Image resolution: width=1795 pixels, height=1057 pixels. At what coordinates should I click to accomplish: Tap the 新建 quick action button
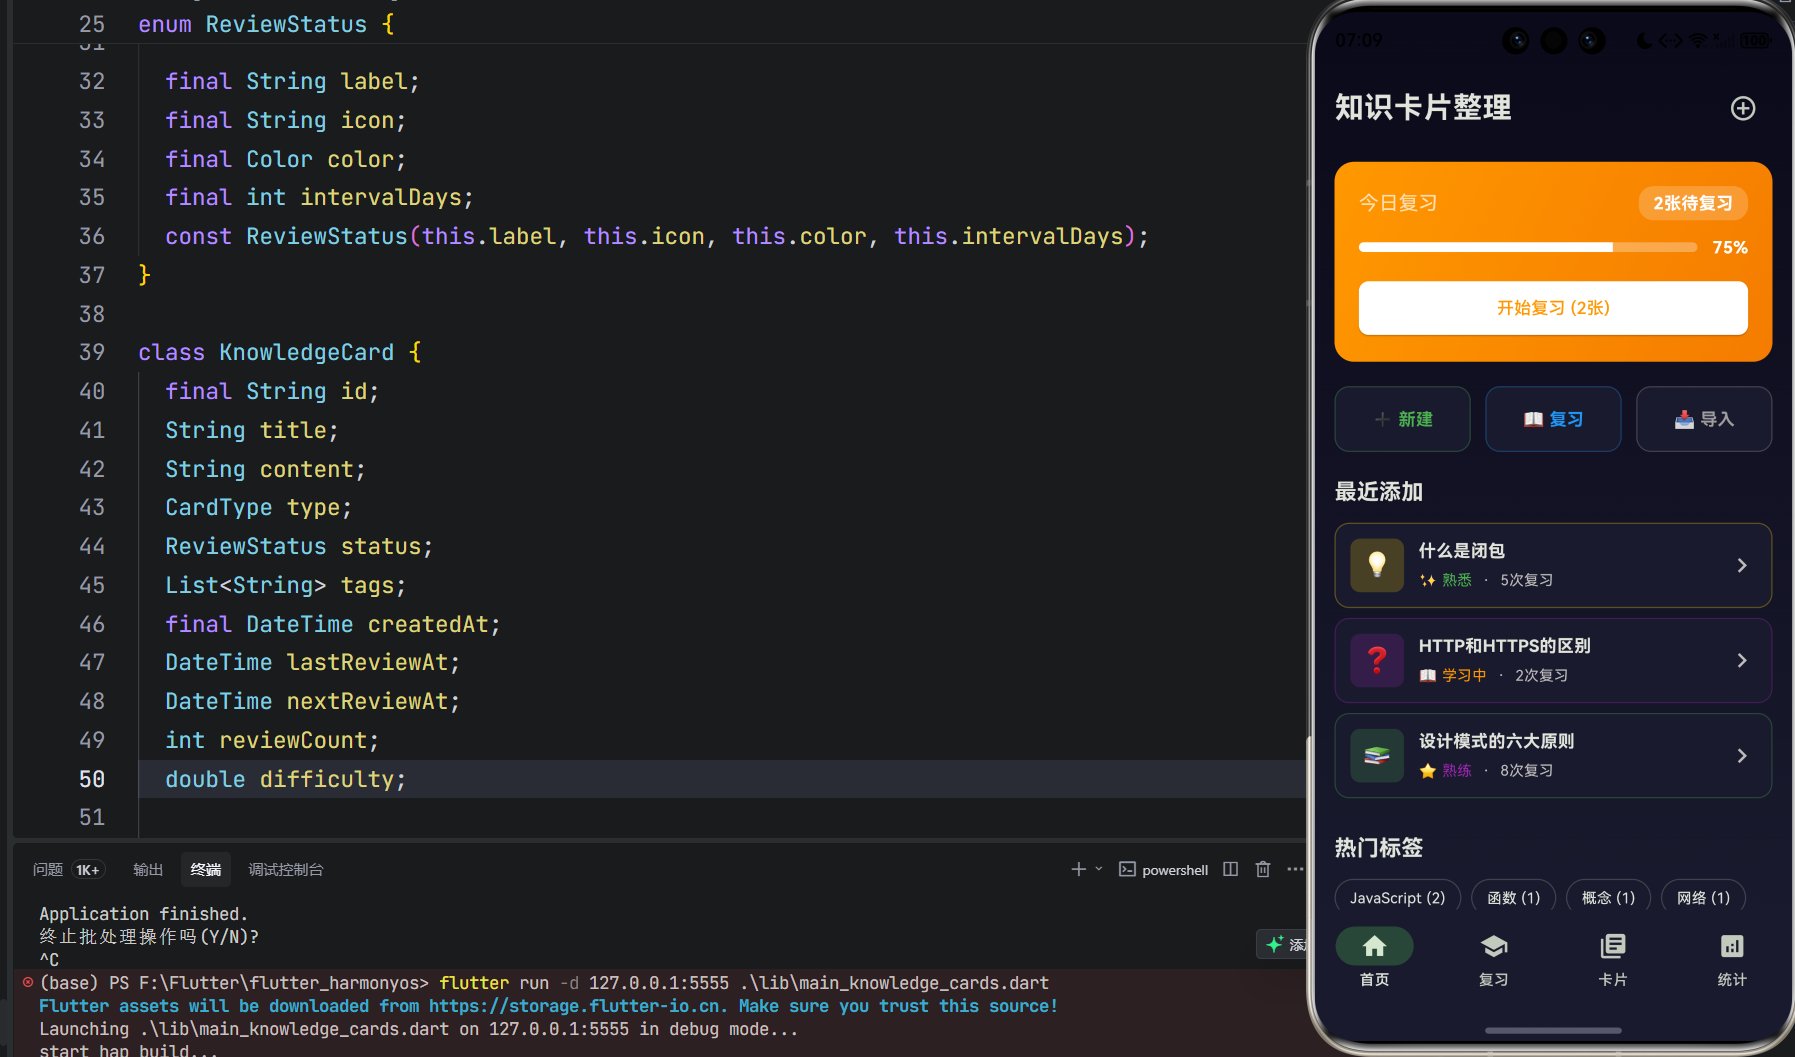(x=1403, y=419)
